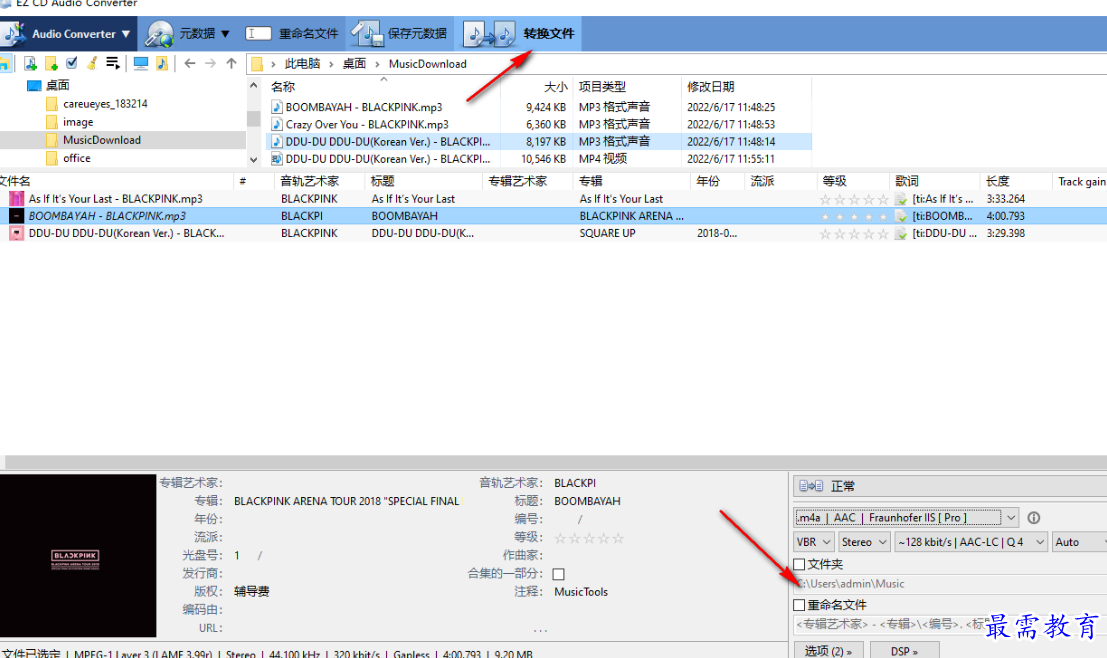Click the 等级 rating column header
Viewport: 1107px width, 658px height.
[853, 181]
